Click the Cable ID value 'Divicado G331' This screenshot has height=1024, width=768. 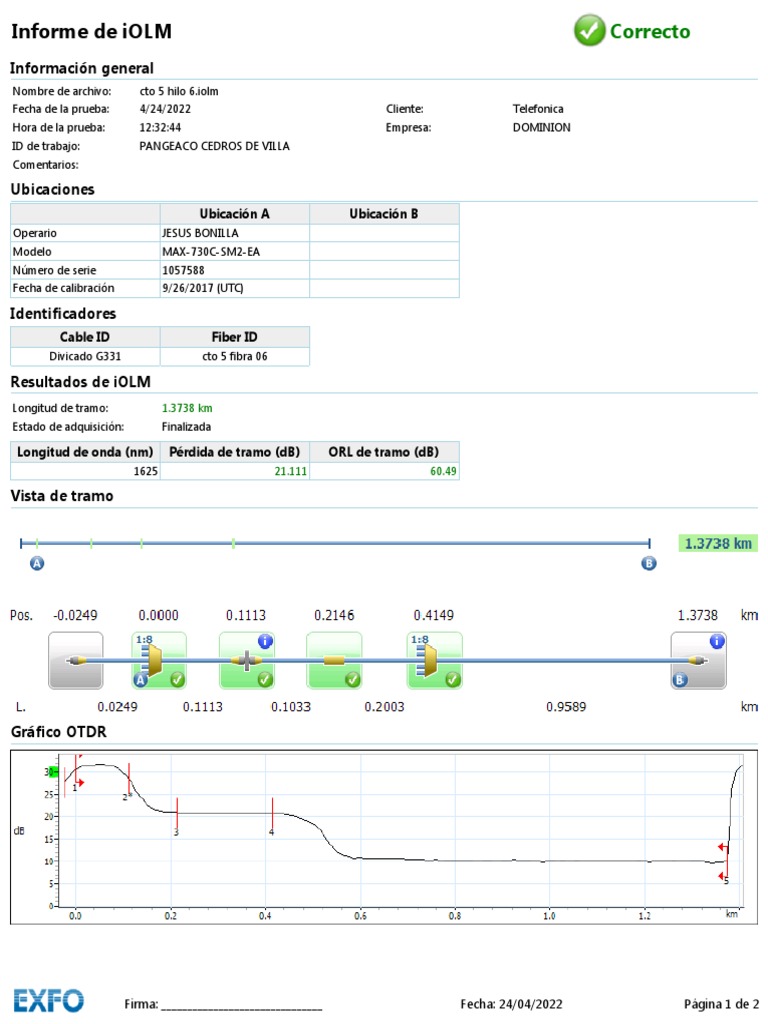click(85, 357)
